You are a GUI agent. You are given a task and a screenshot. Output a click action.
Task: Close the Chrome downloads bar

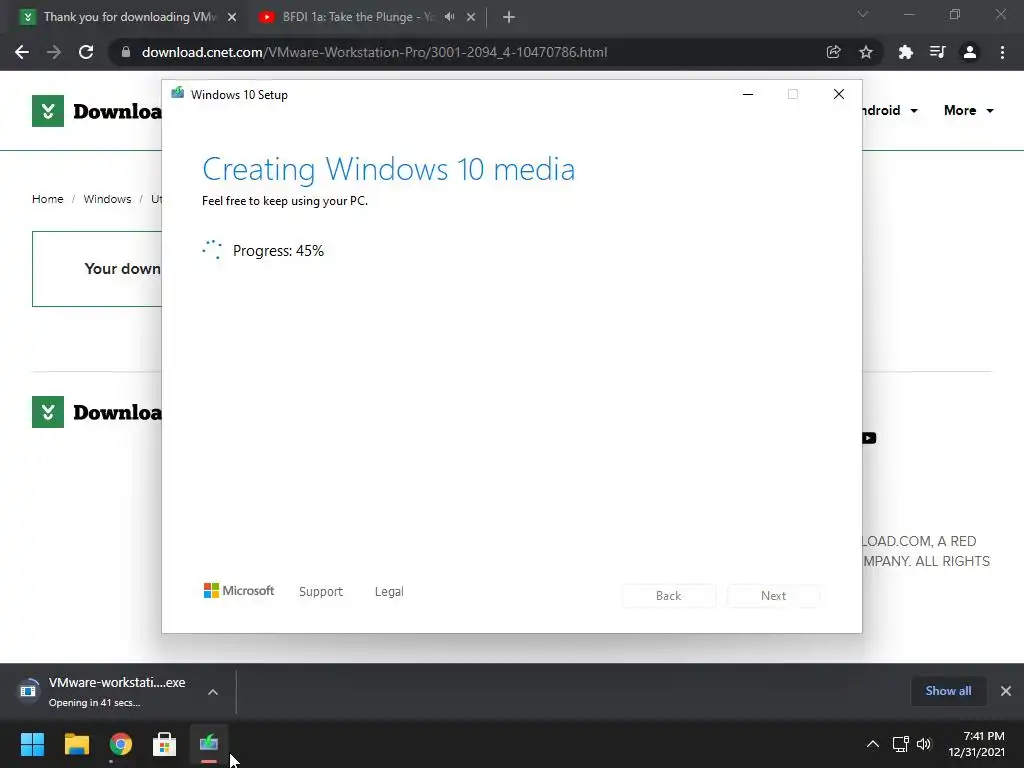click(1006, 691)
